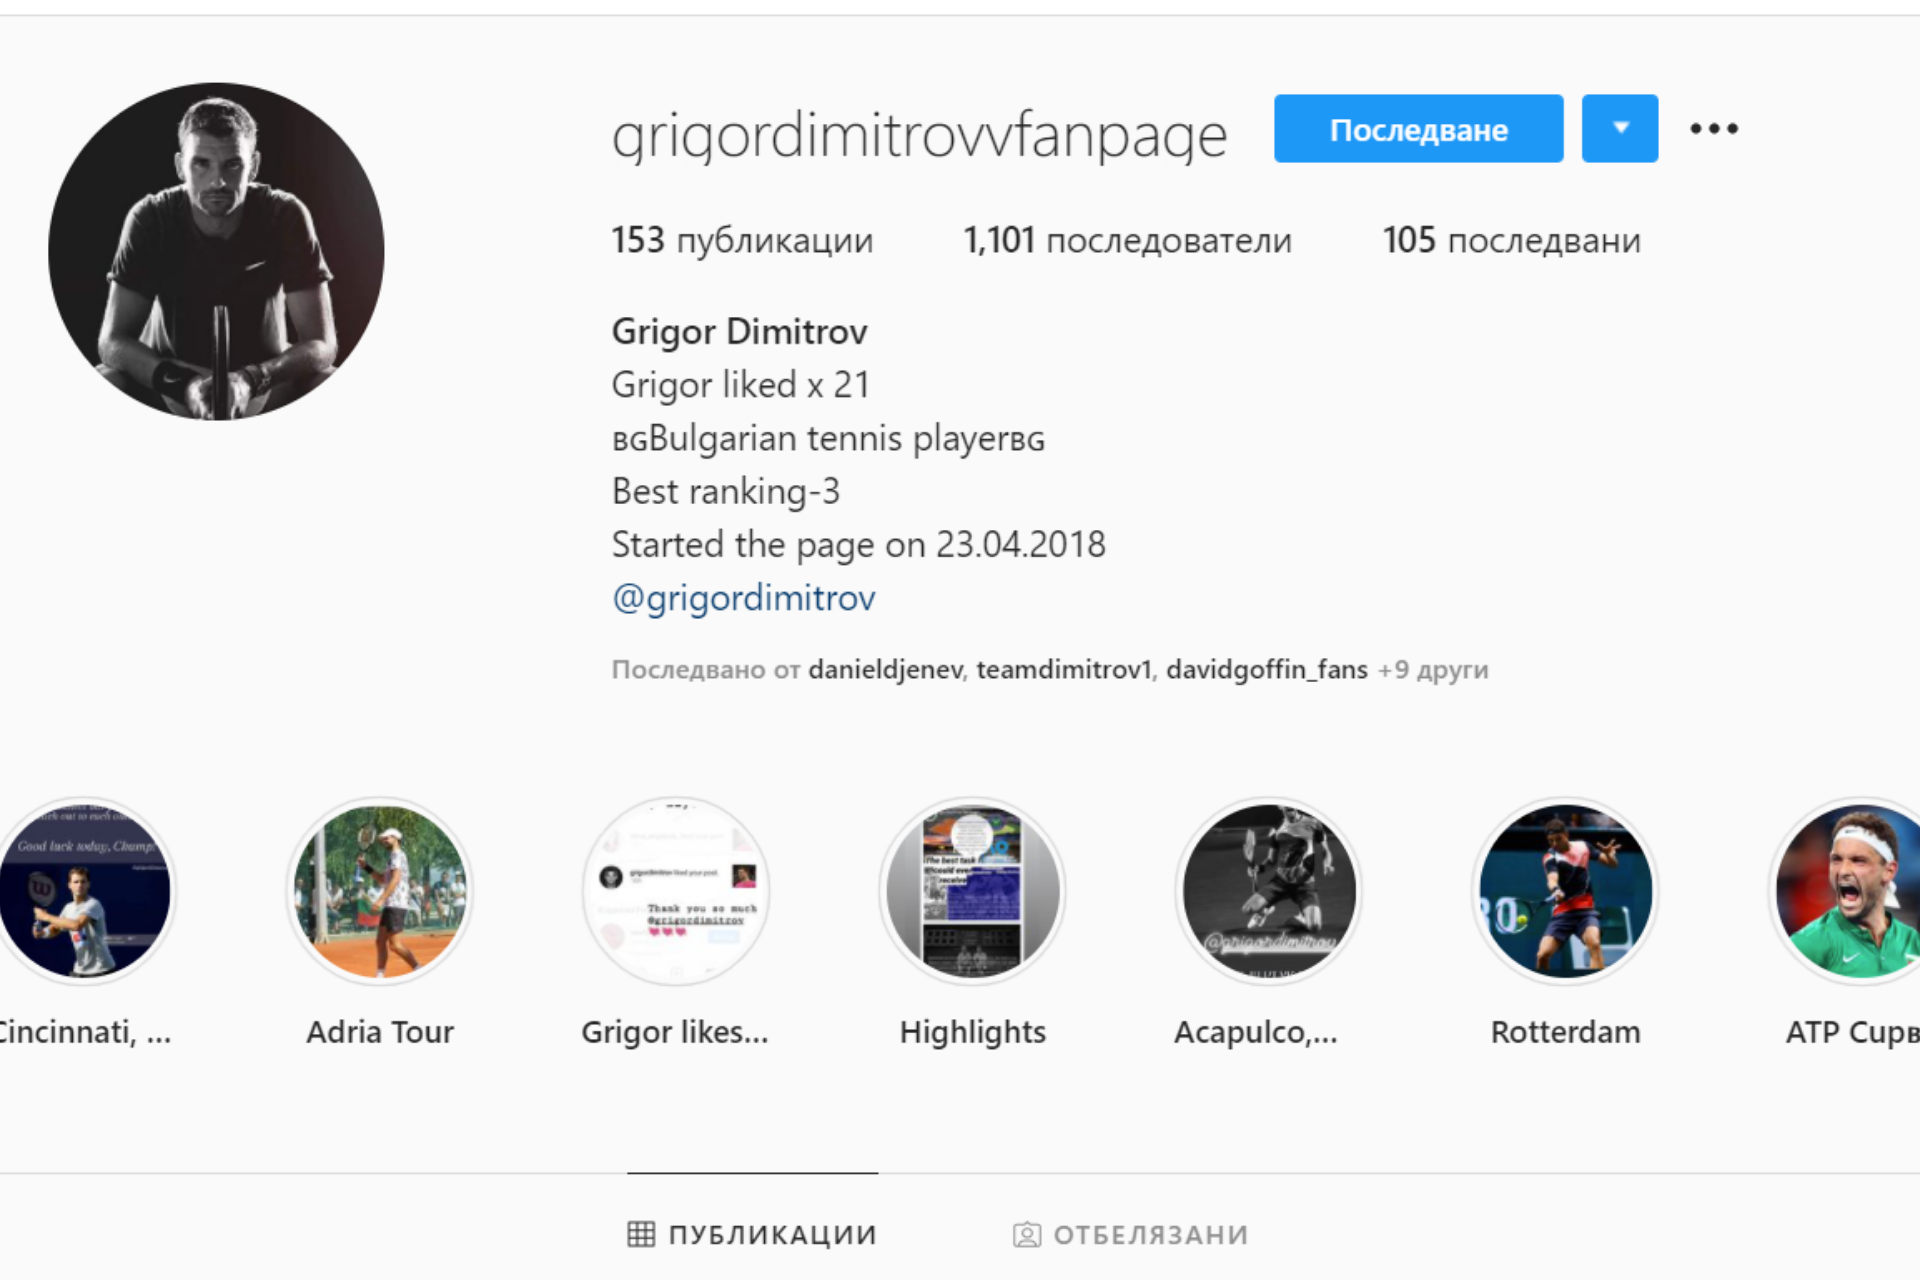The height and width of the screenshot is (1280, 1920).
Task: Open the profile picture
Action: (216, 251)
